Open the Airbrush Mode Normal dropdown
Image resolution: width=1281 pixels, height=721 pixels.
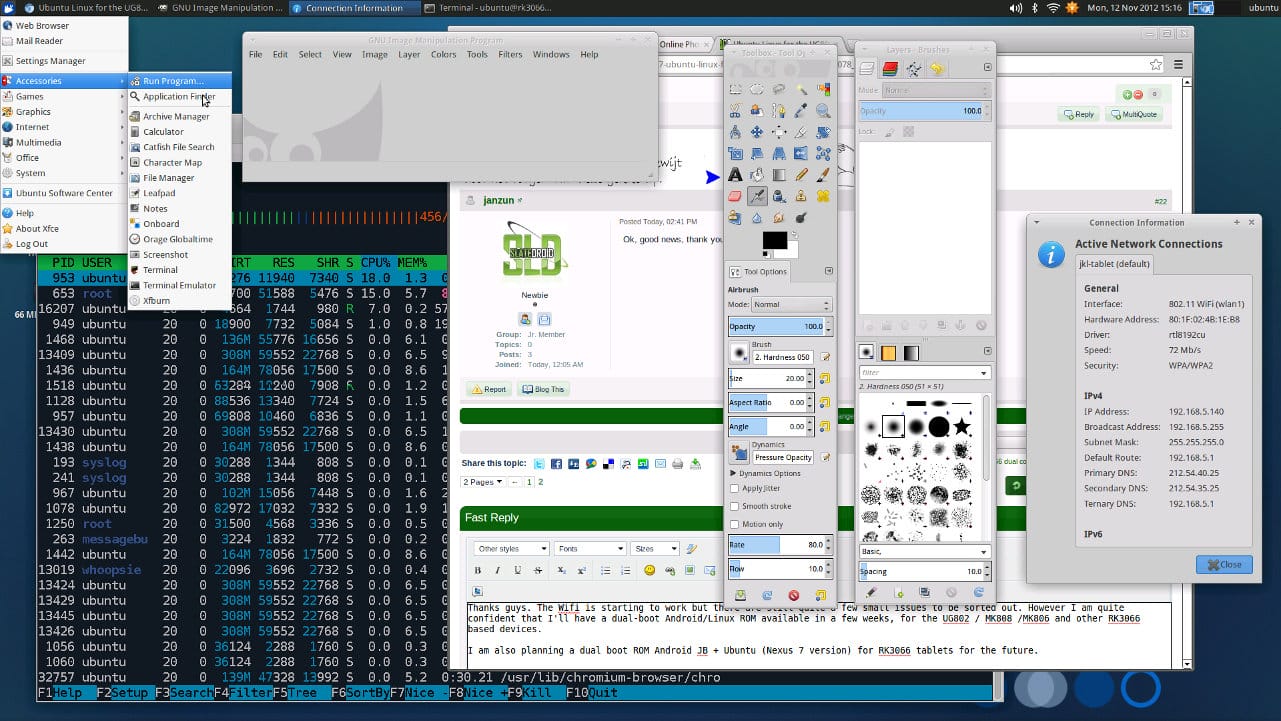click(792, 304)
